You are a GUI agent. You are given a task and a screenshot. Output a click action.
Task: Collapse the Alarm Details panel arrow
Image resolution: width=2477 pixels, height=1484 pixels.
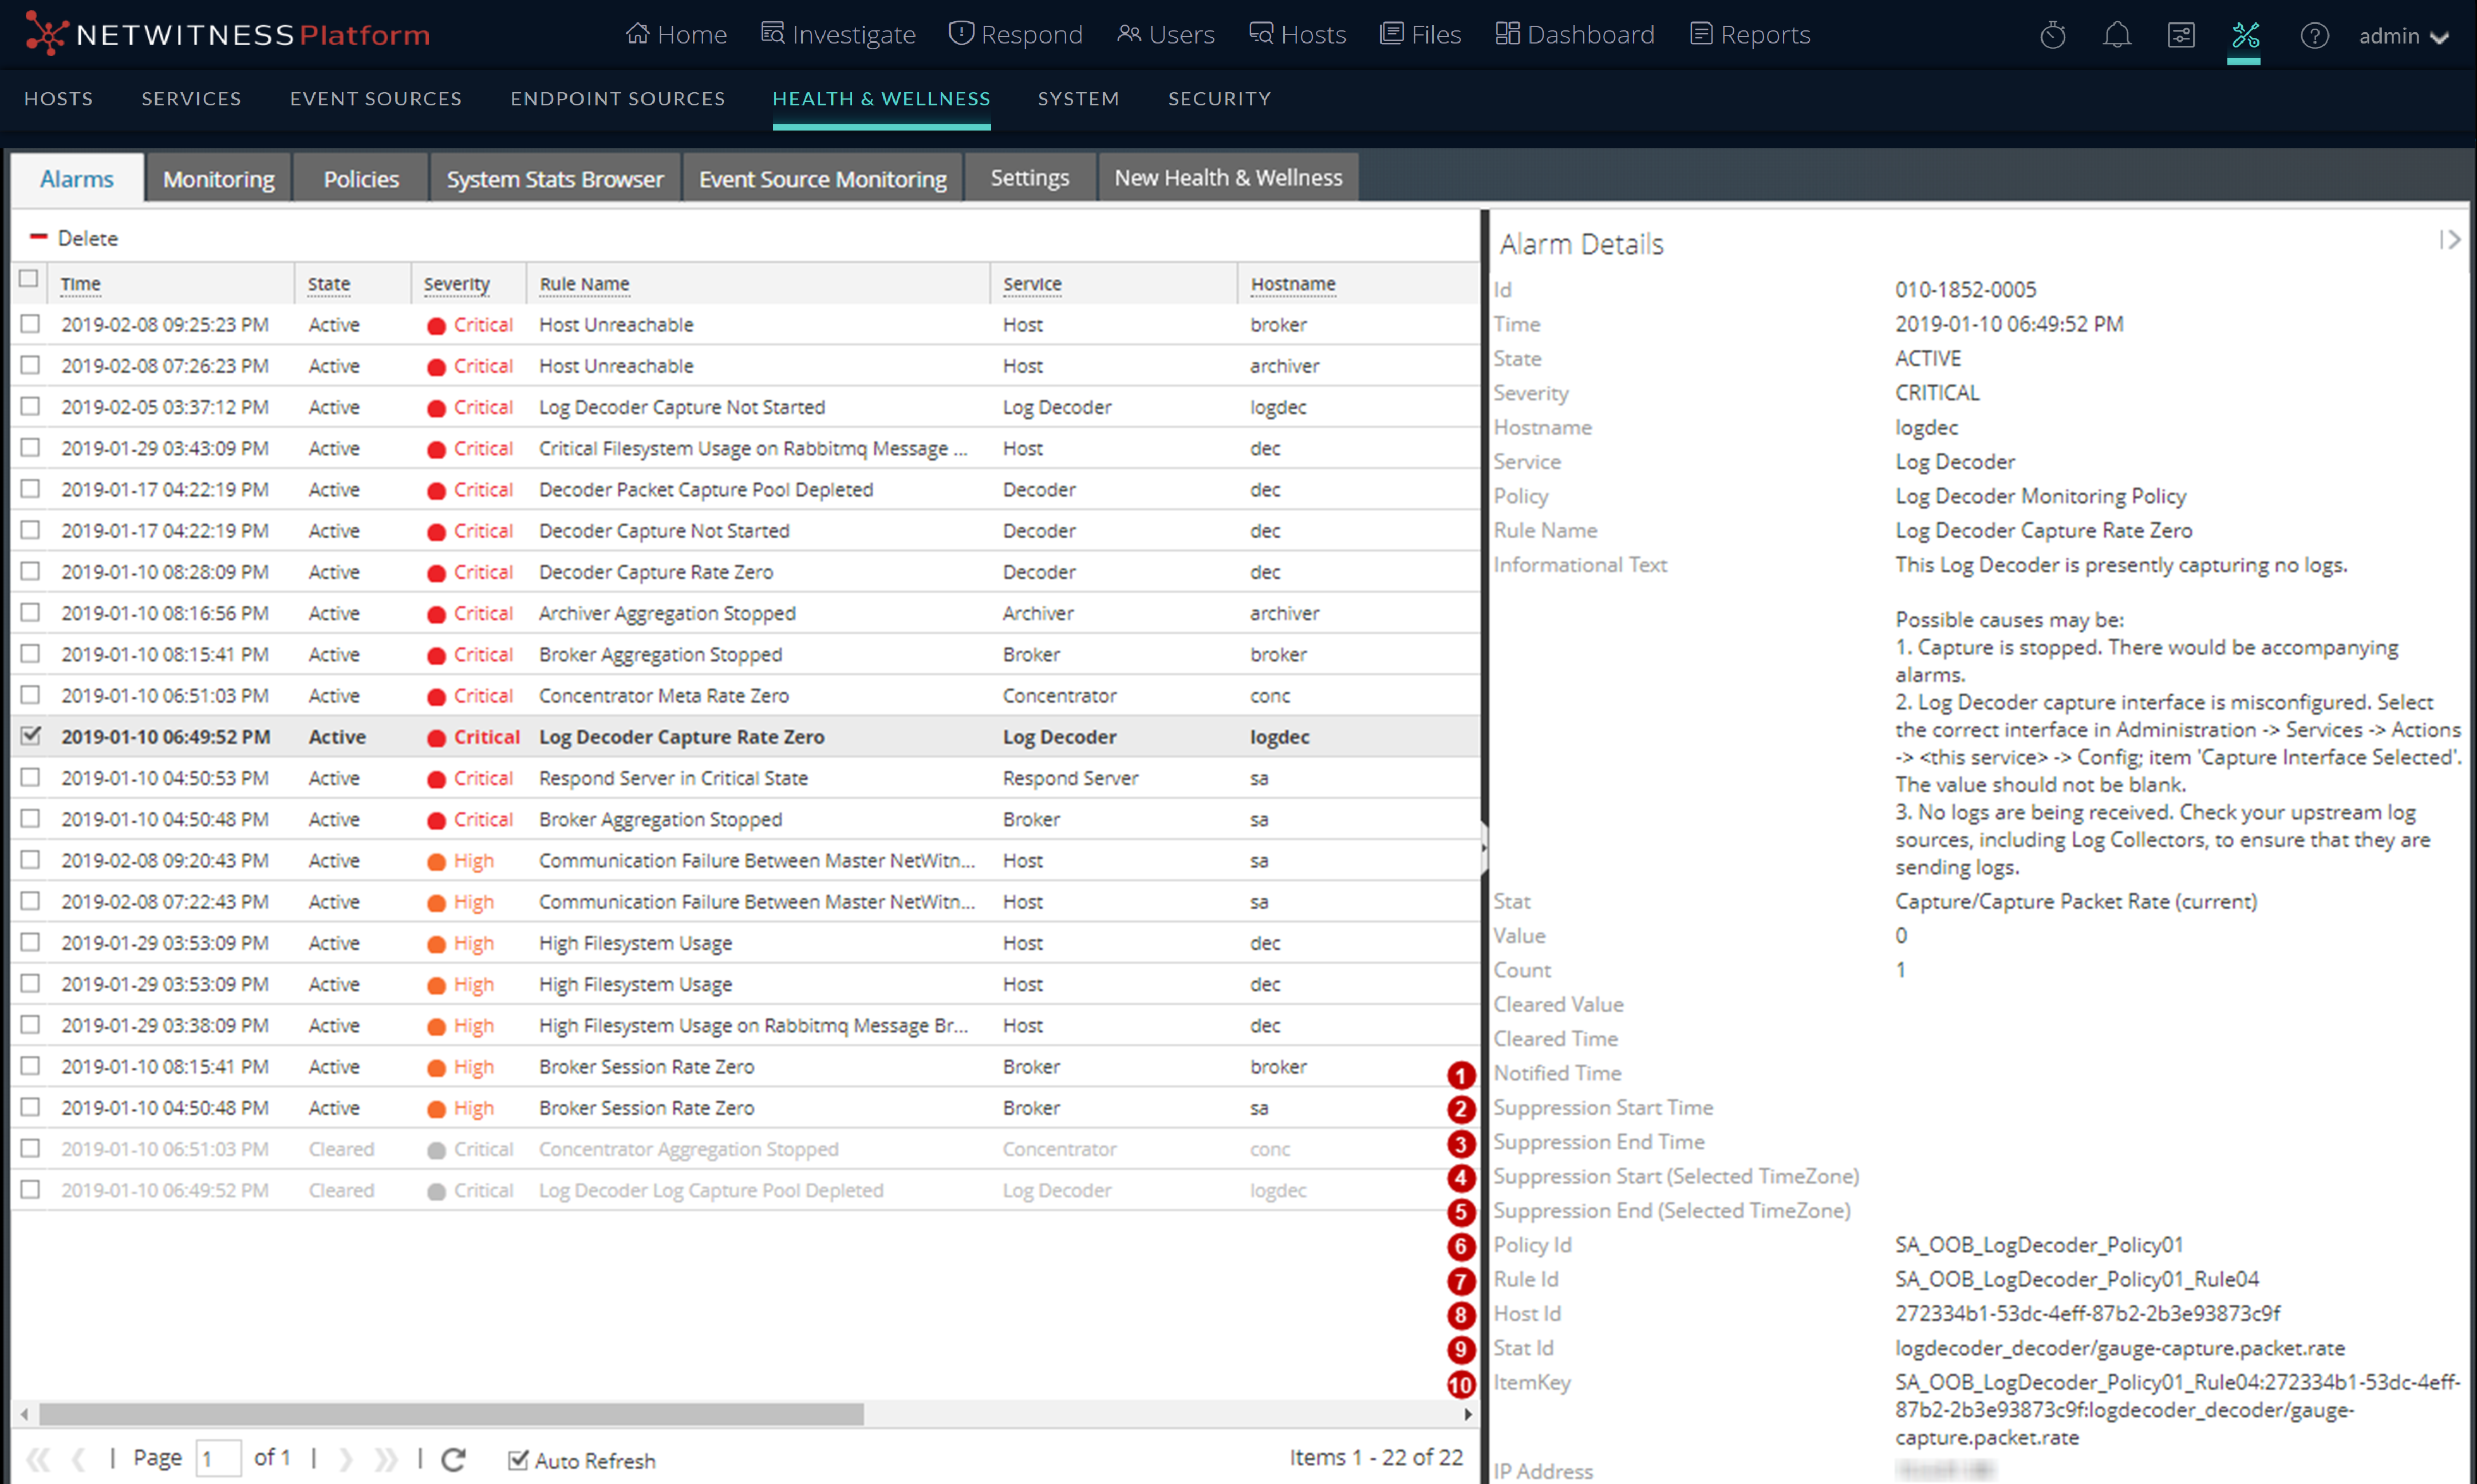2449,240
